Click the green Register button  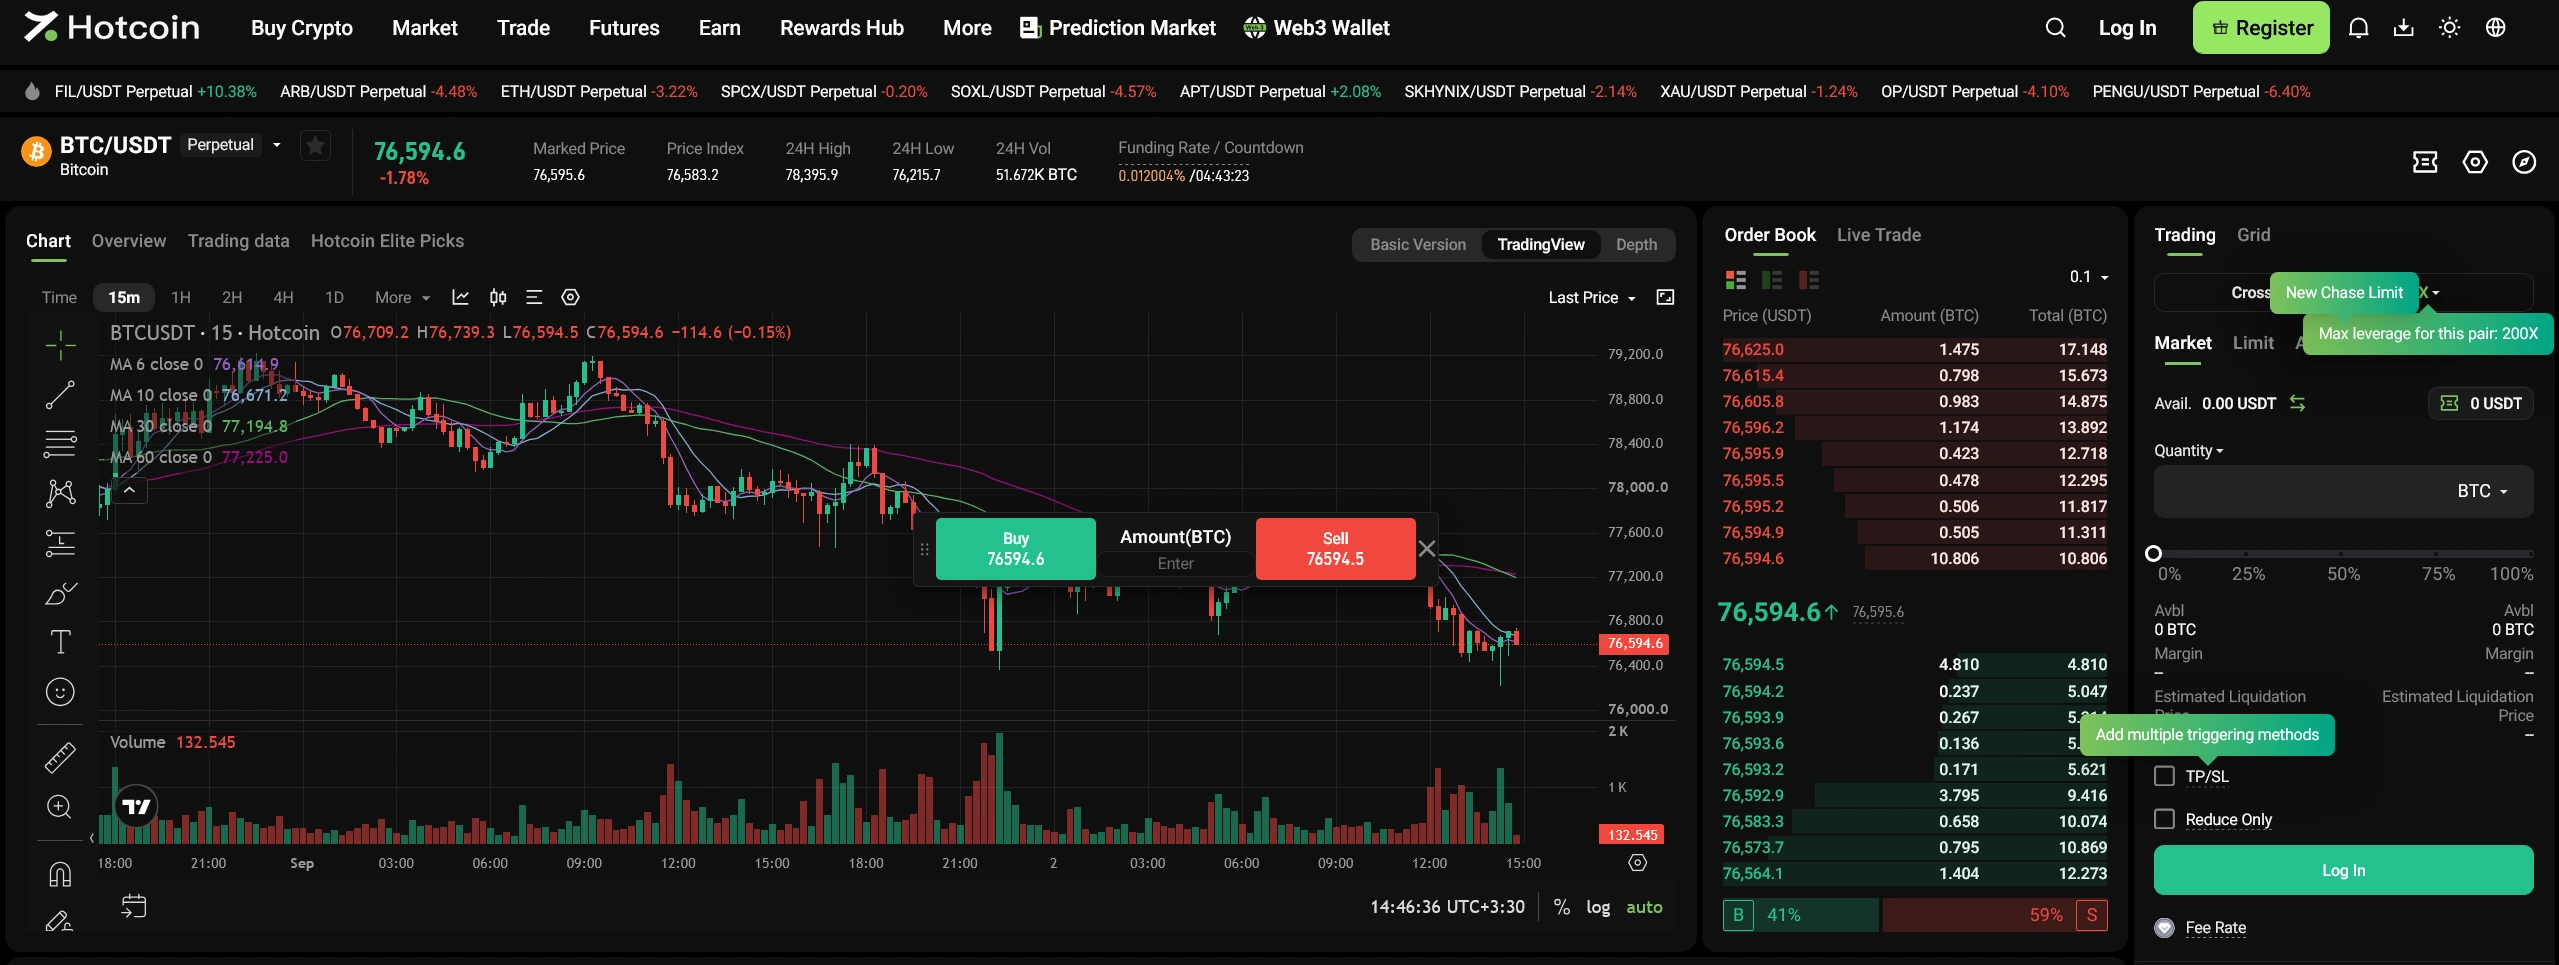tap(2261, 28)
